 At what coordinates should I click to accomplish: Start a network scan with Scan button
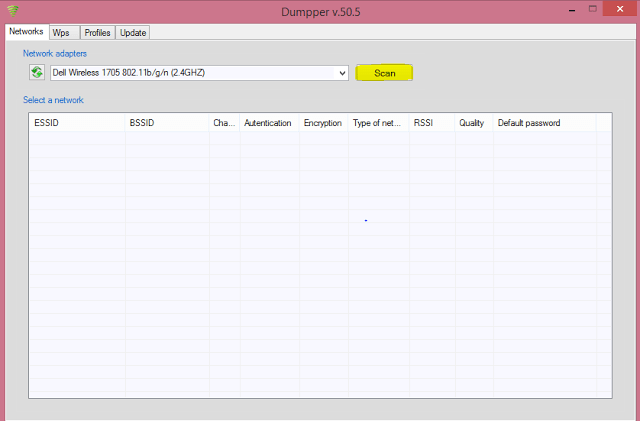384,73
